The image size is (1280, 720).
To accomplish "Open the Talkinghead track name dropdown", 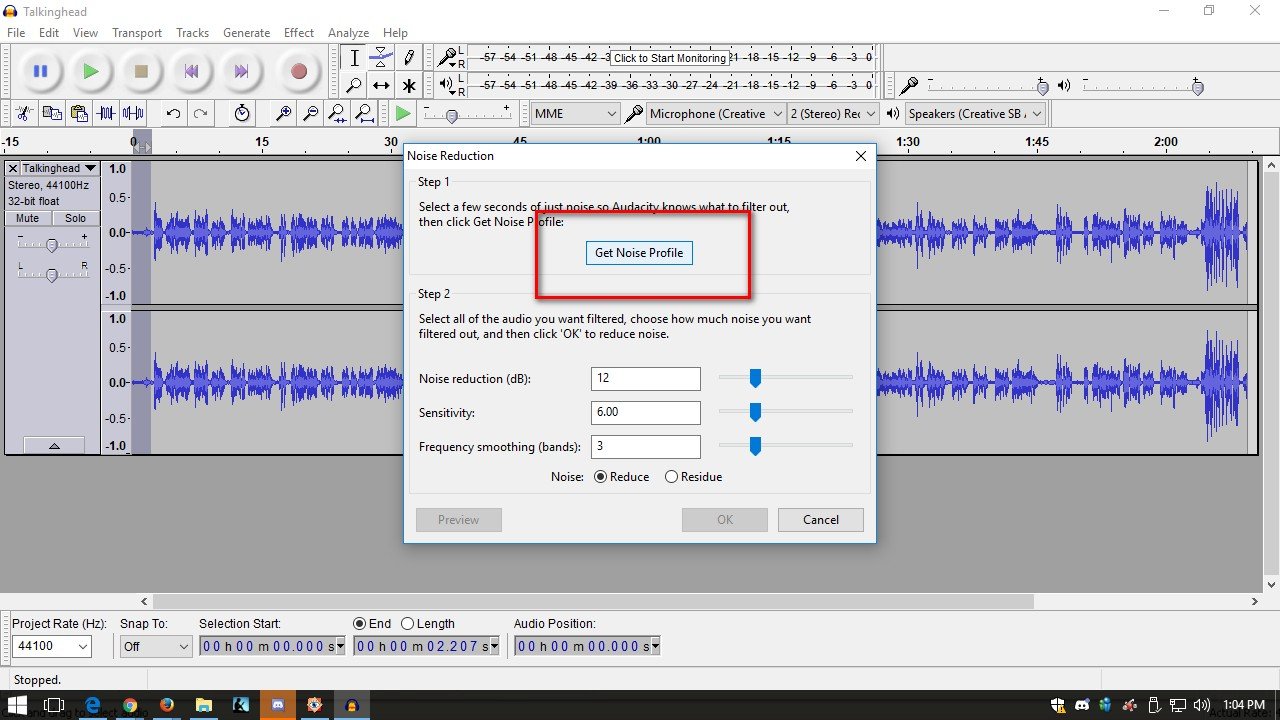I will [60, 168].
